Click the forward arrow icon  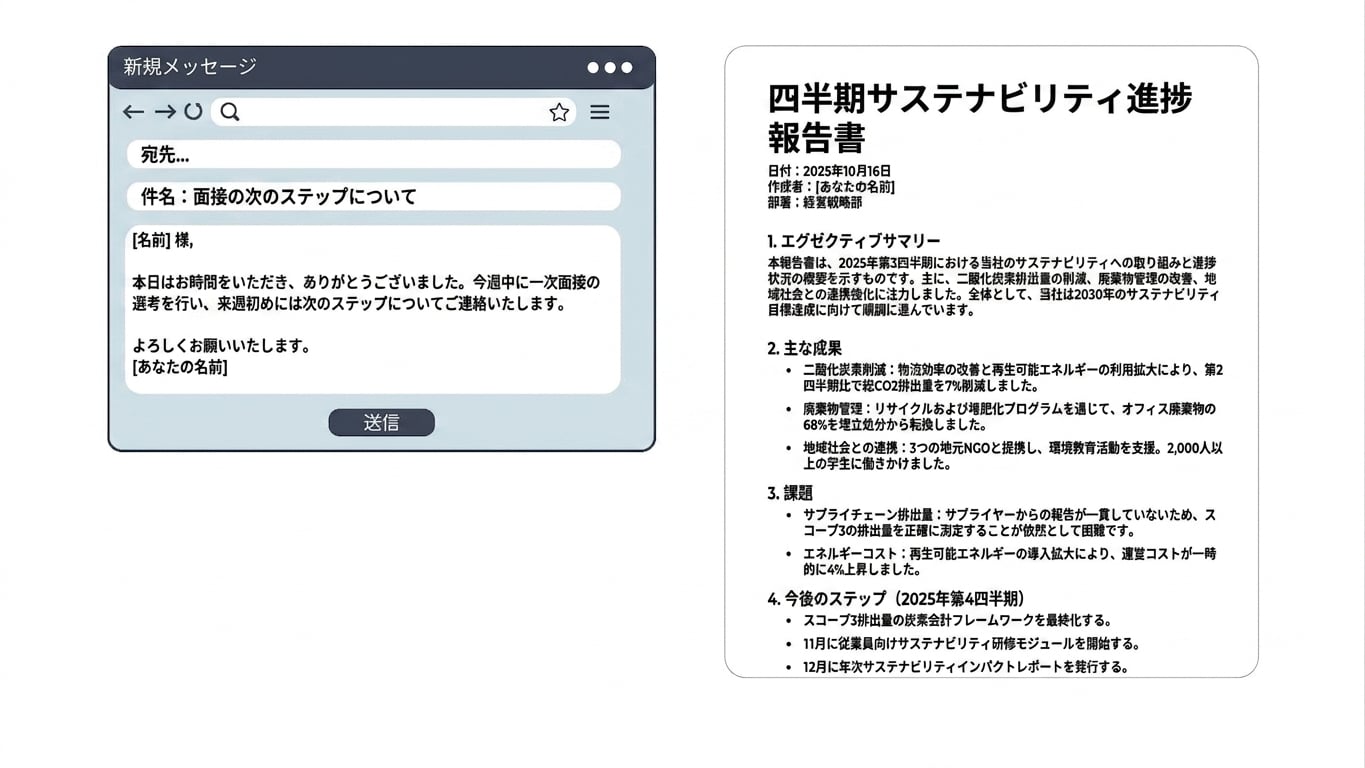coord(165,112)
